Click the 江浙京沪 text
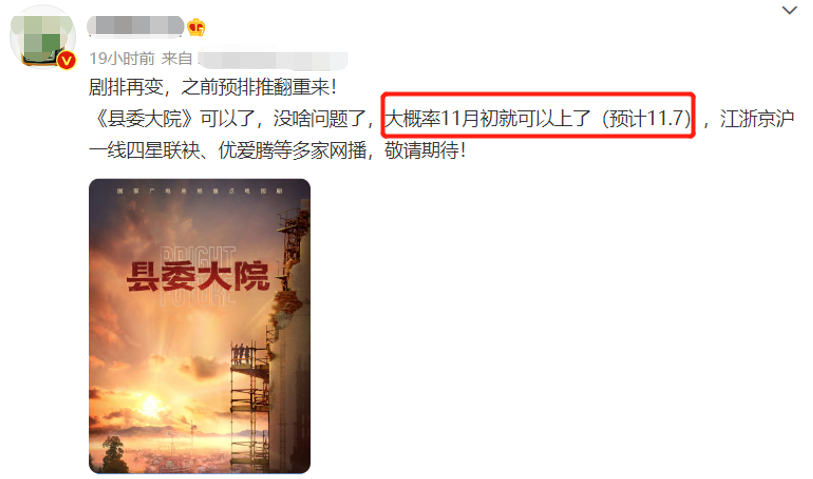 pos(757,119)
